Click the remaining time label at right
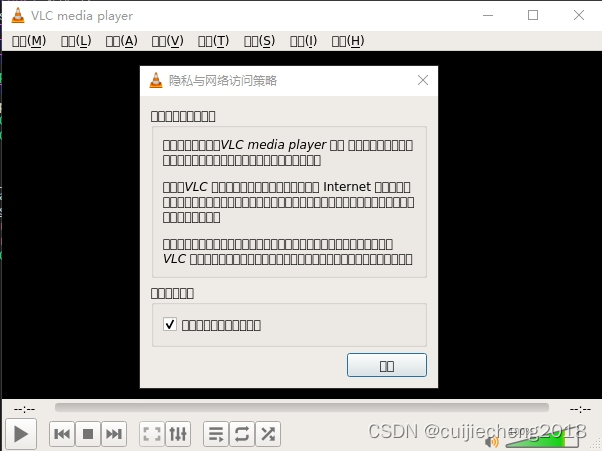This screenshot has height=451, width=602. 580,410
